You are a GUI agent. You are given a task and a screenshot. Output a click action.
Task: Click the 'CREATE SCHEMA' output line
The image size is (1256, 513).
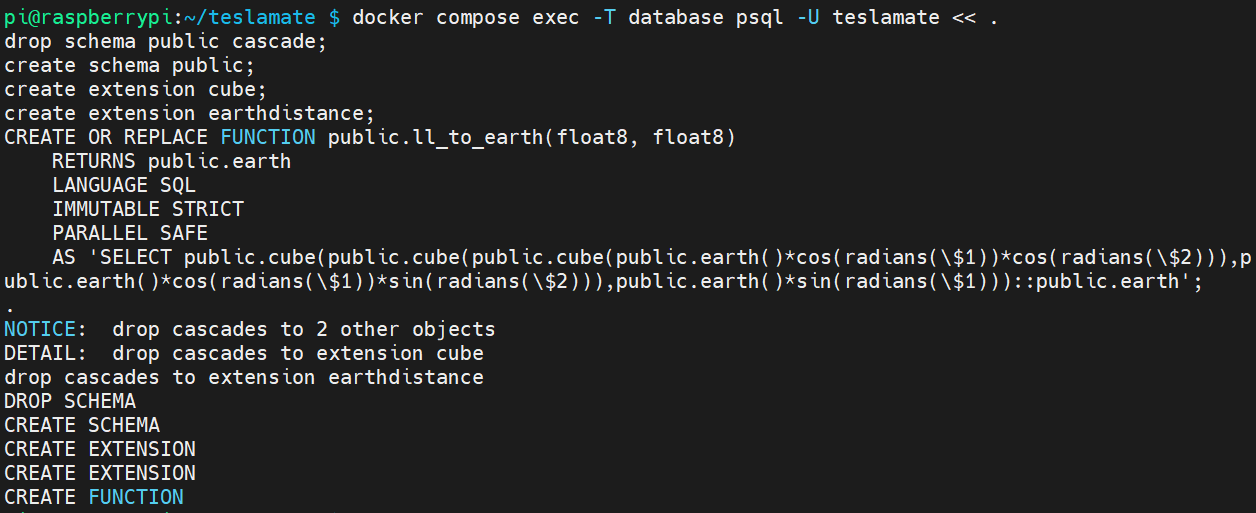point(82,425)
